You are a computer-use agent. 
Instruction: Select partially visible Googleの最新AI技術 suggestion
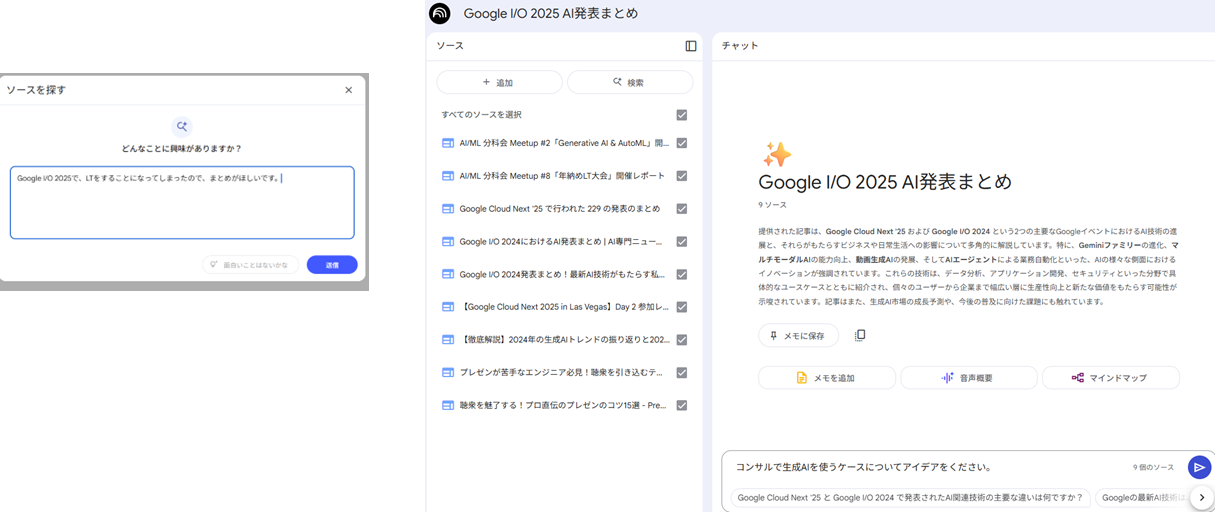1142,497
